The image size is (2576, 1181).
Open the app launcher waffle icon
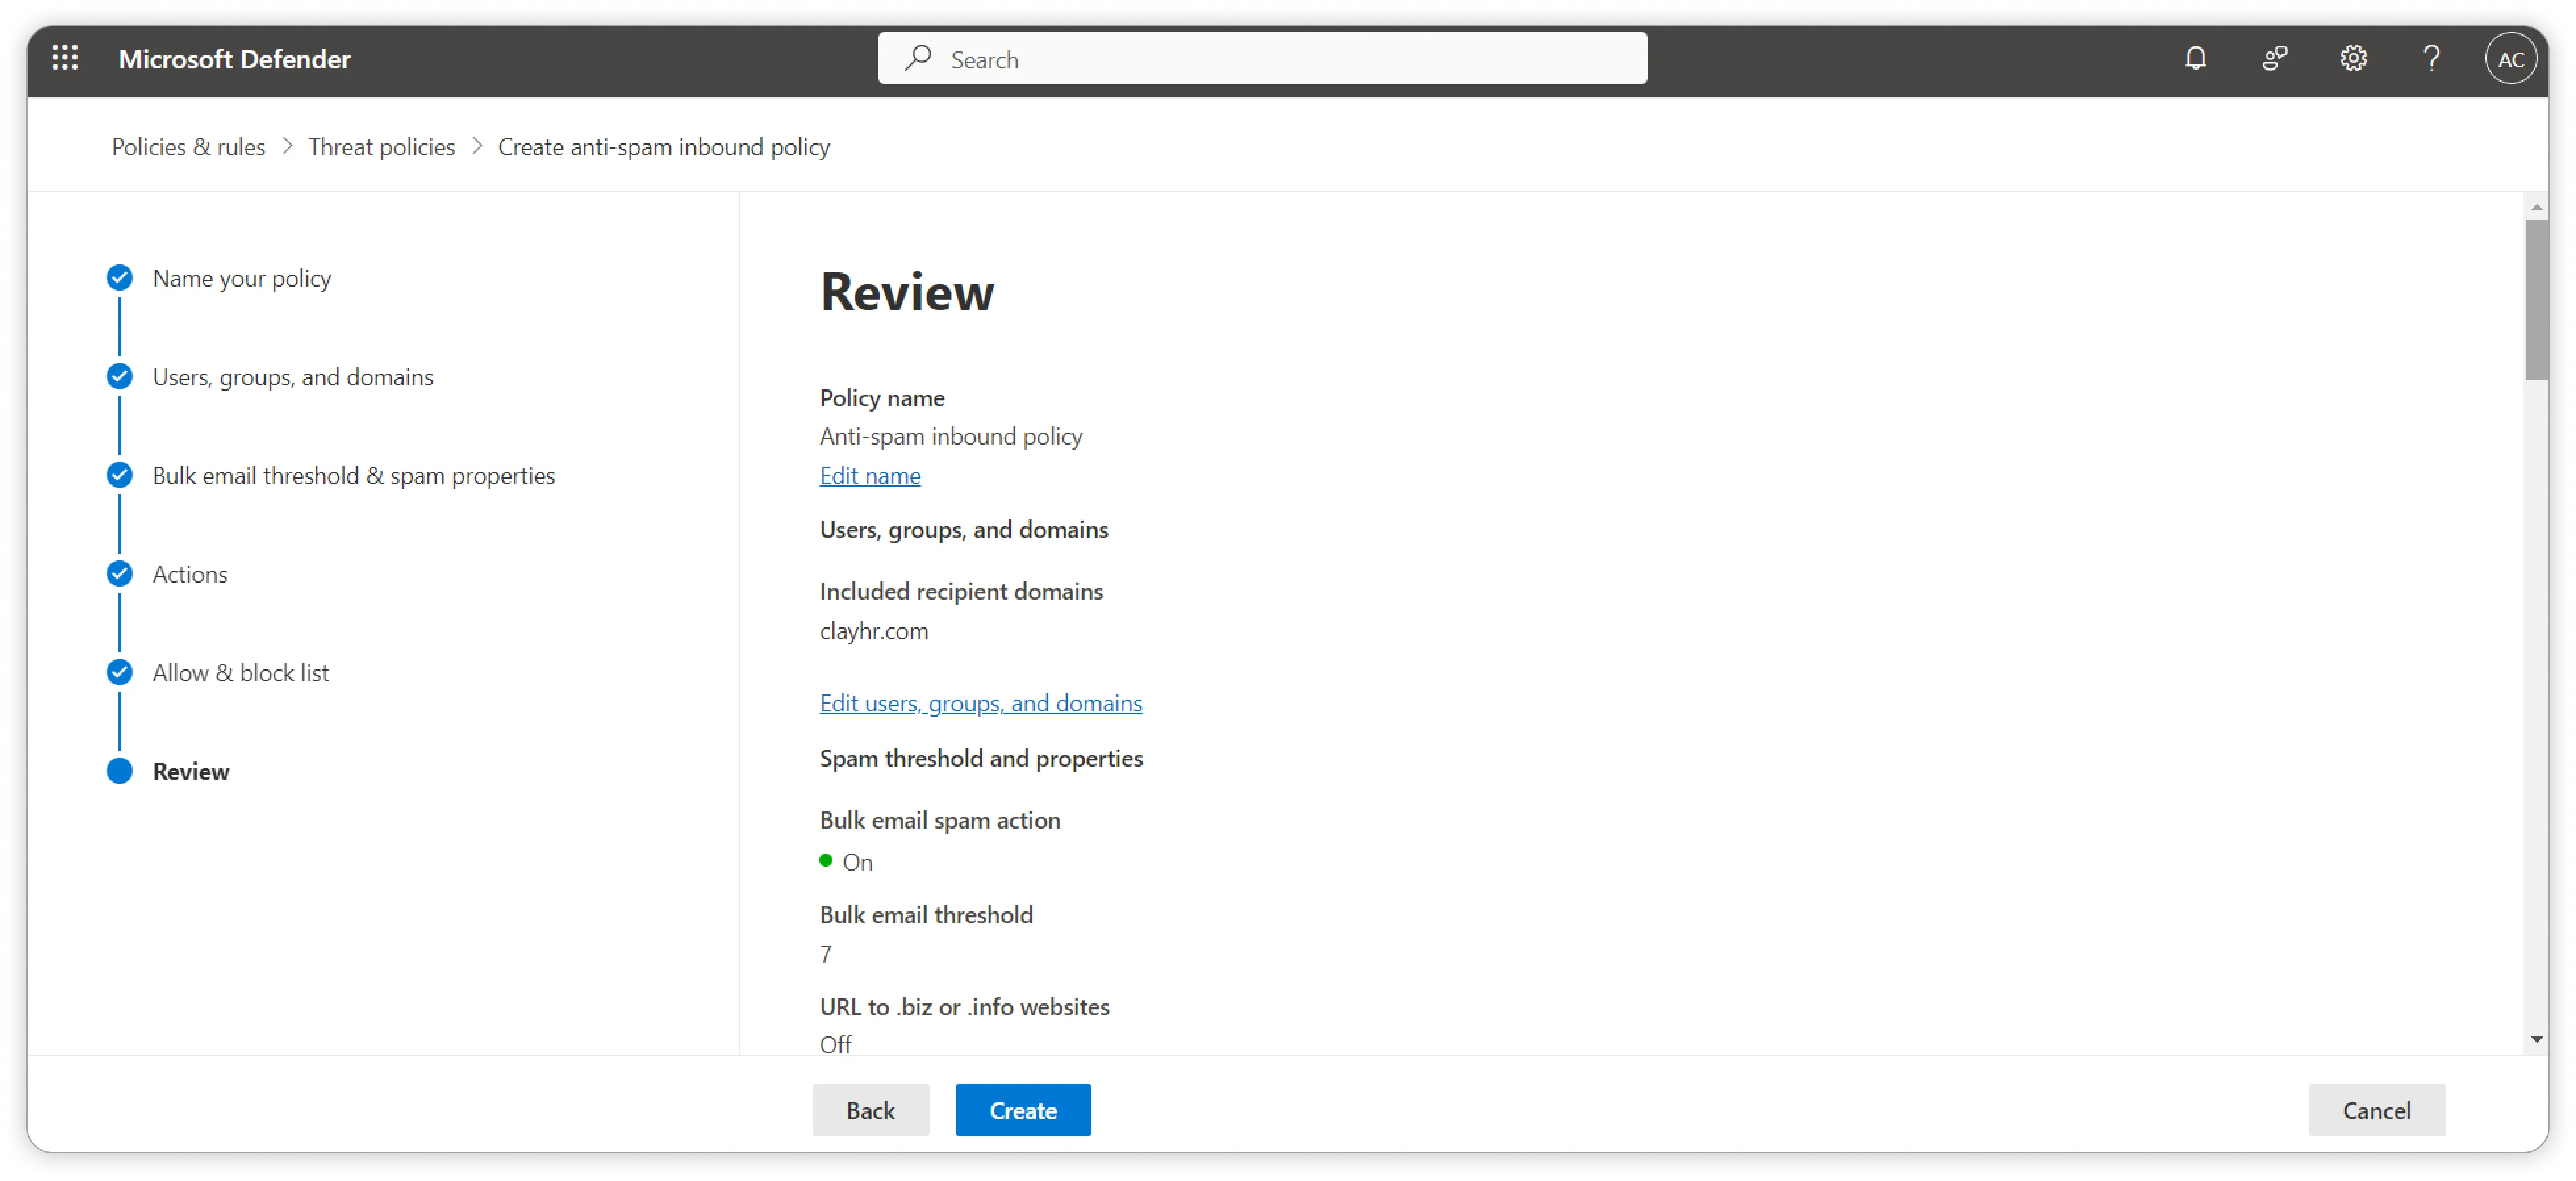coord(65,58)
